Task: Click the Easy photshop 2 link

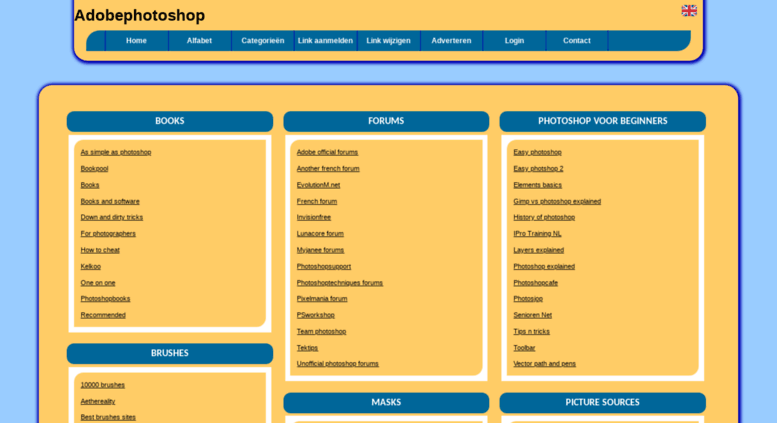Action: pos(538,169)
